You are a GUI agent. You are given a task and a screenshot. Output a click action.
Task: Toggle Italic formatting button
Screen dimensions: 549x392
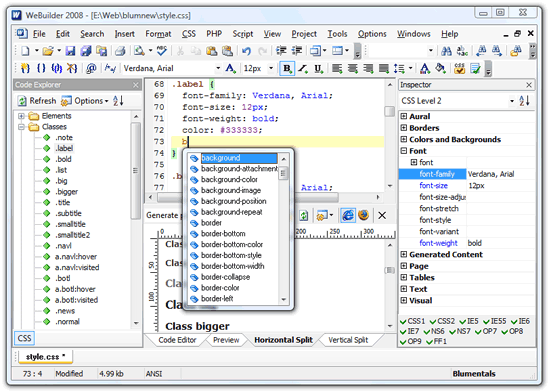(303, 68)
